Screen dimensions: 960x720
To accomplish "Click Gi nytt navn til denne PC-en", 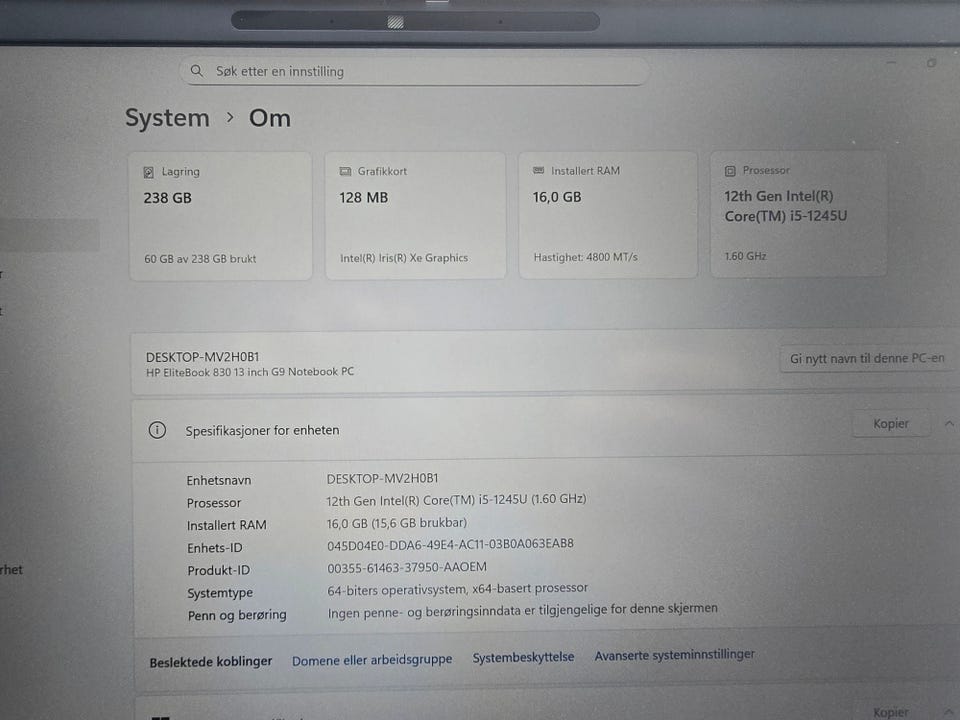I will click(x=867, y=358).
